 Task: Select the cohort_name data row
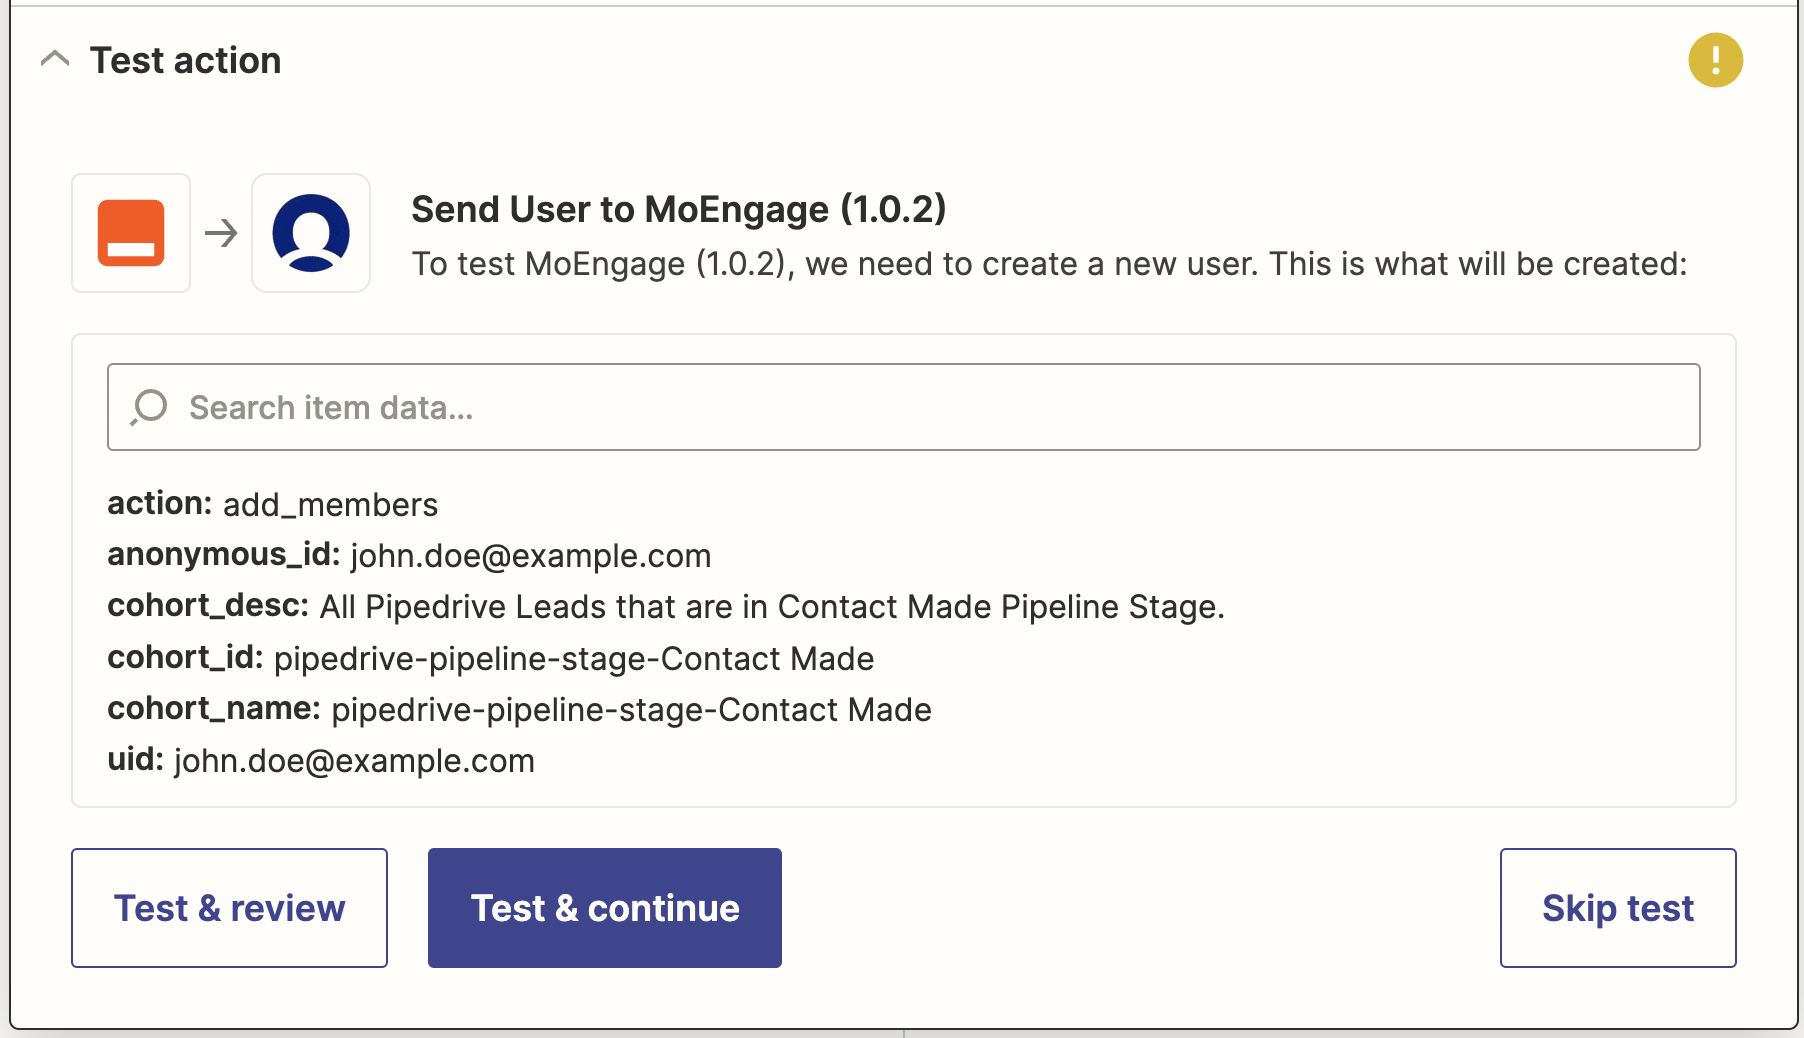pyautogui.click(x=520, y=709)
